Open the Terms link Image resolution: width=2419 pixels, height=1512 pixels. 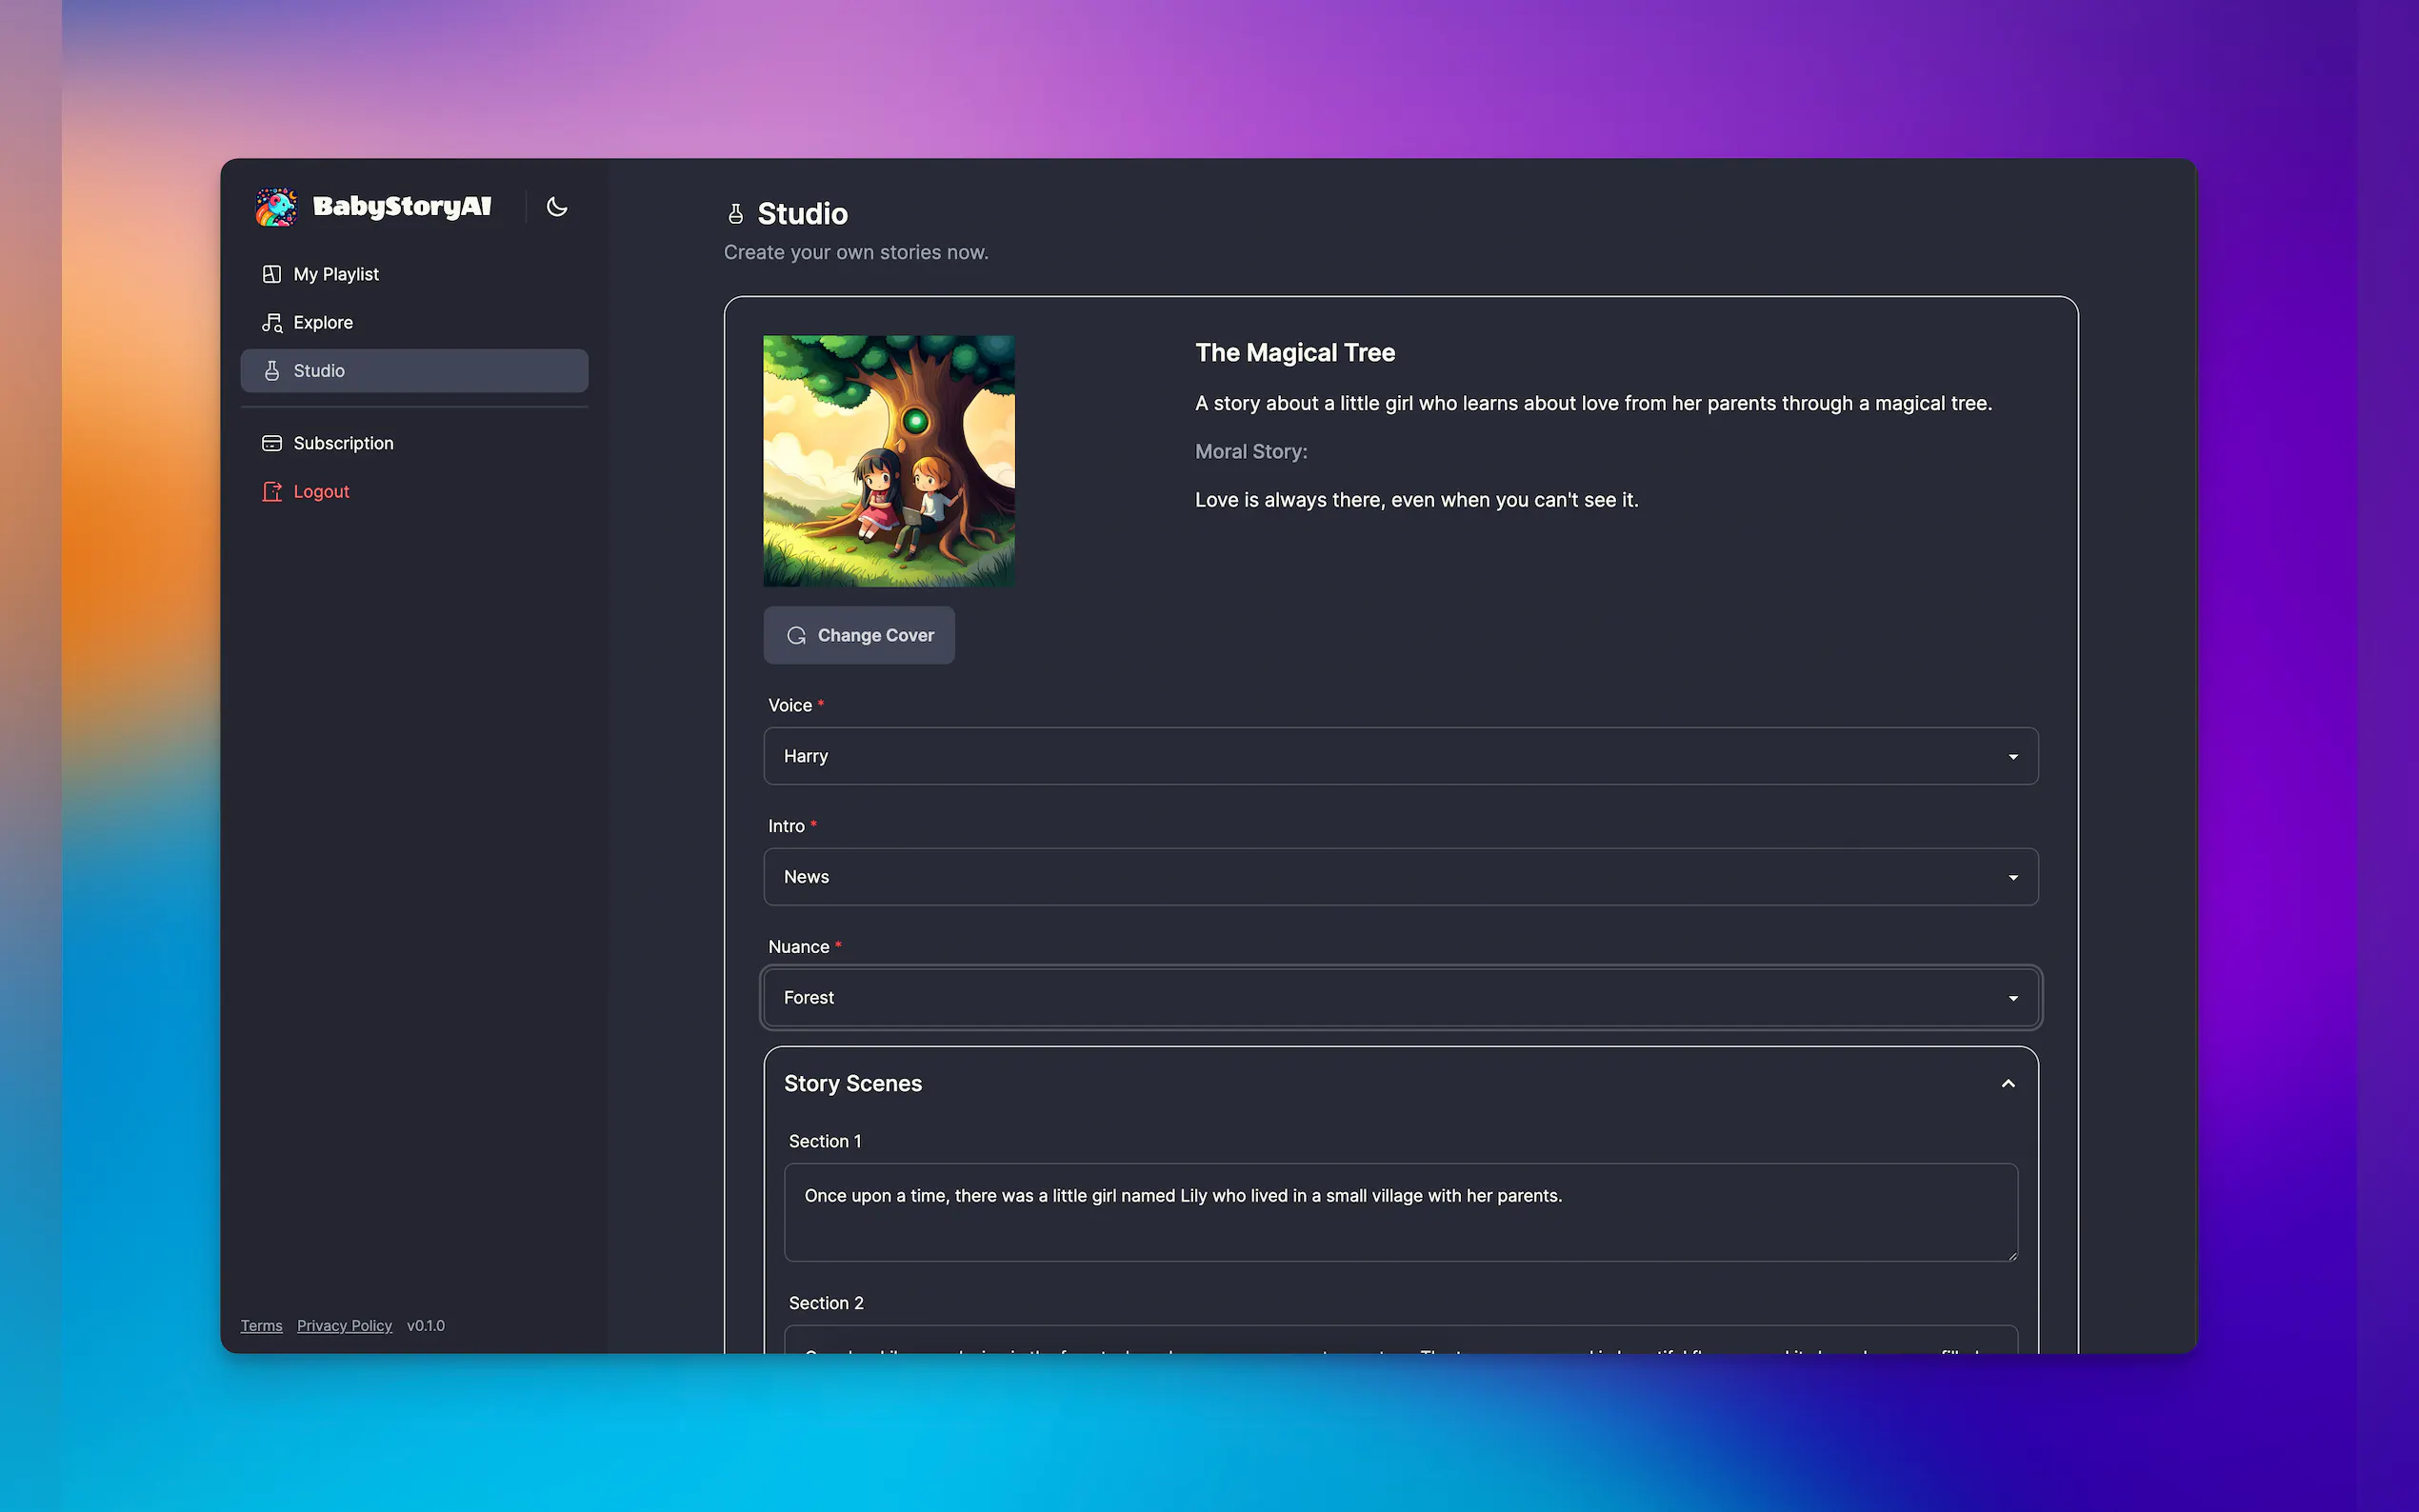[x=261, y=1325]
